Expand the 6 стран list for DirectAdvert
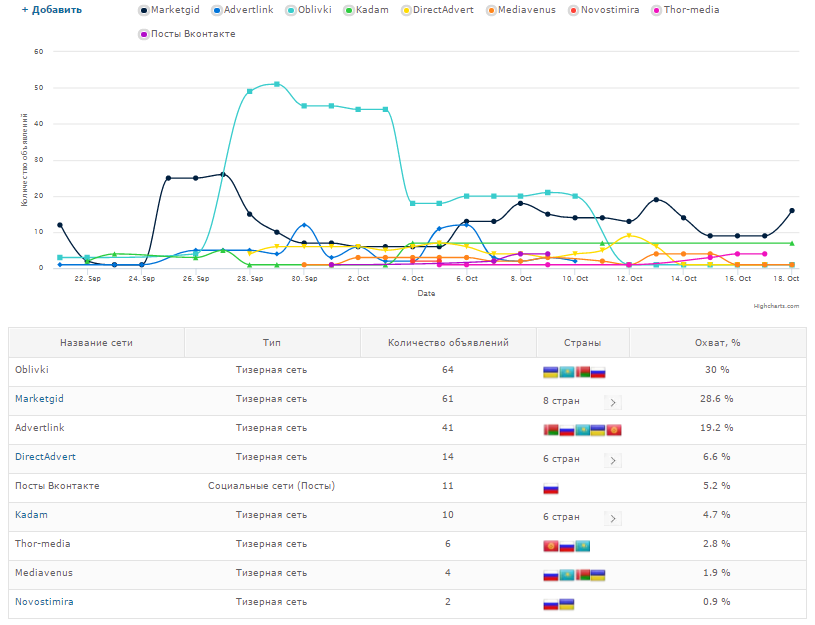 (x=613, y=460)
